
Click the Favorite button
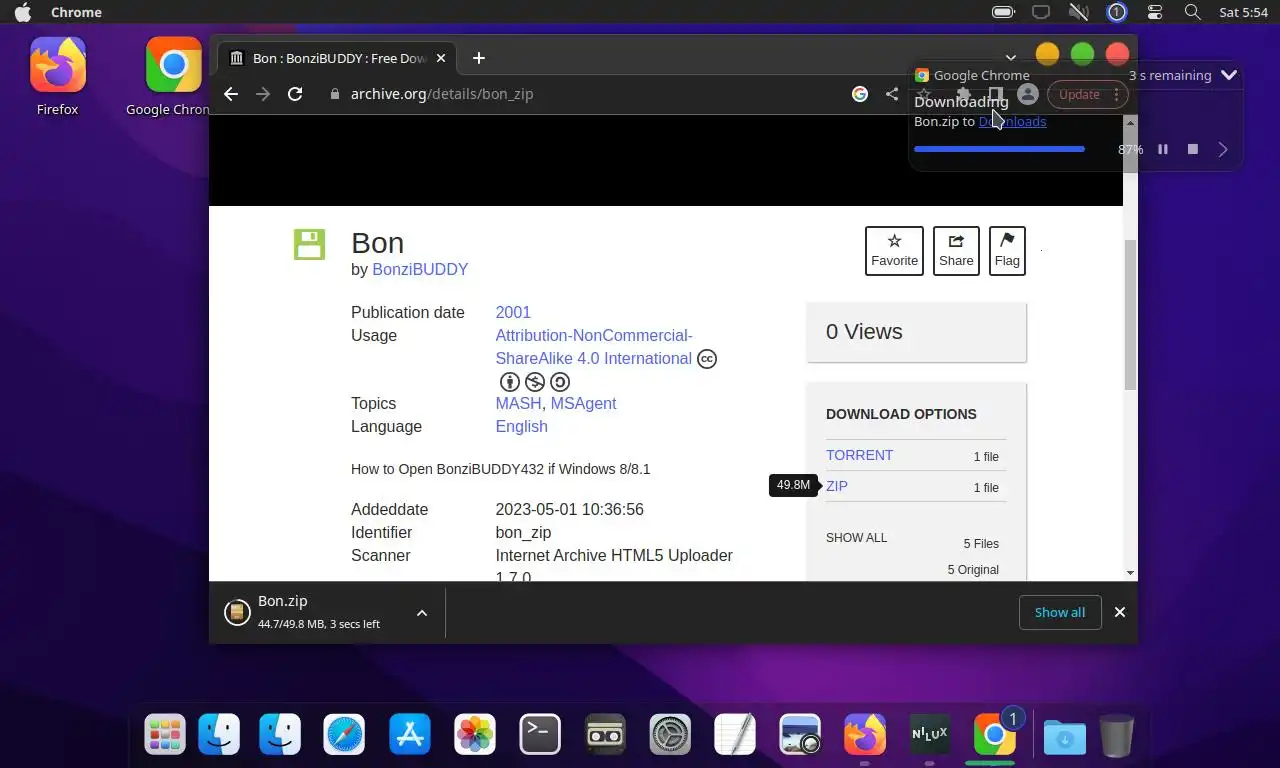[894, 250]
